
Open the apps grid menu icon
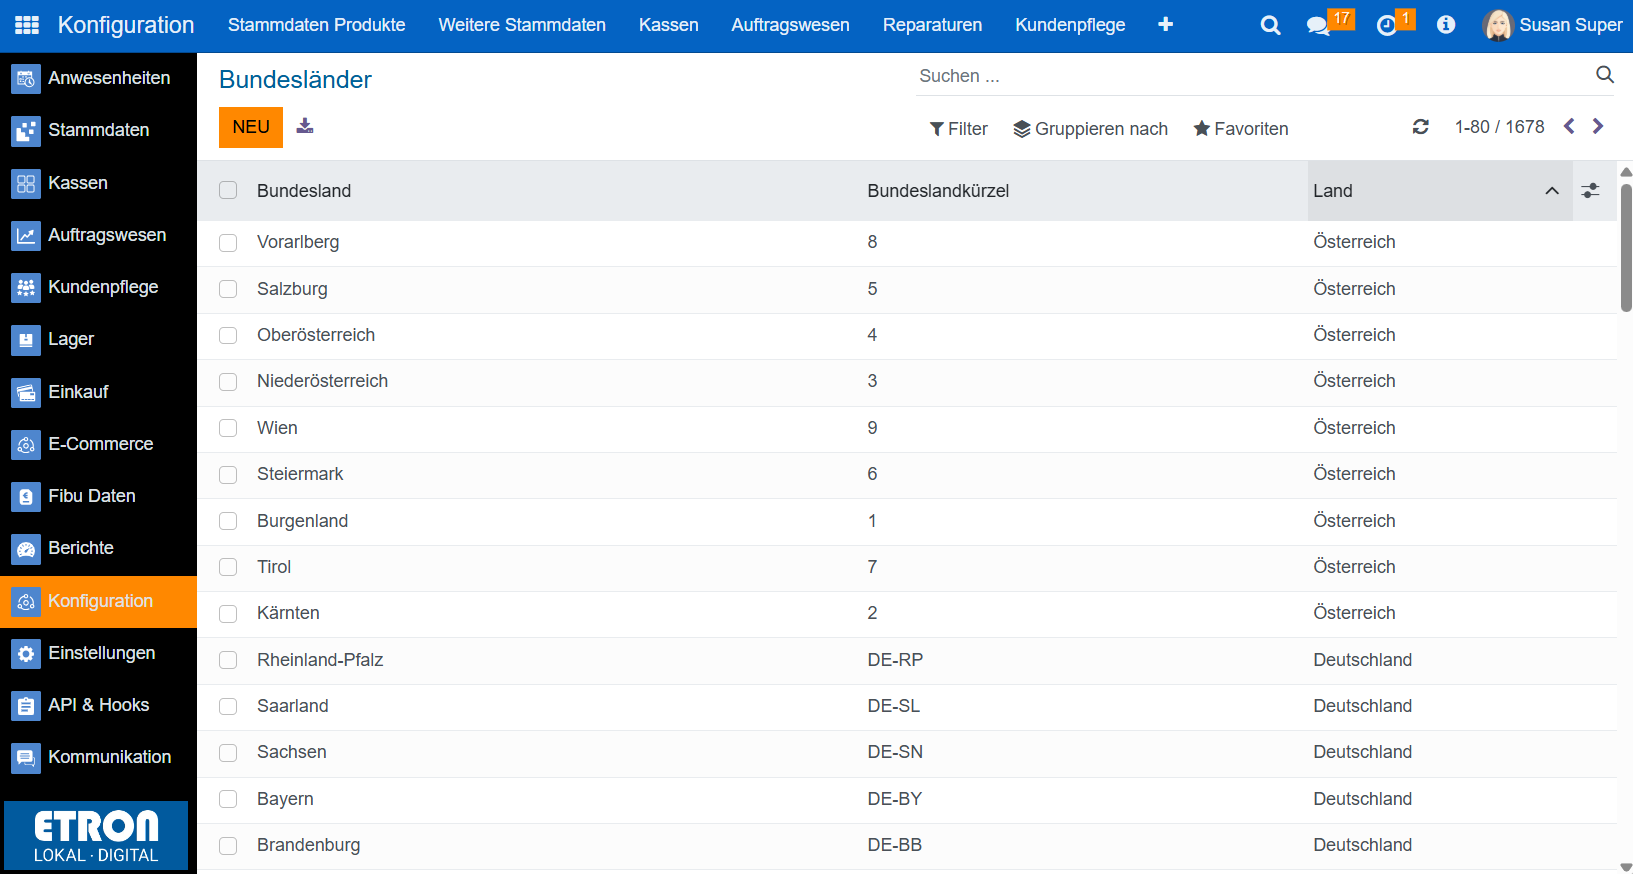click(27, 25)
